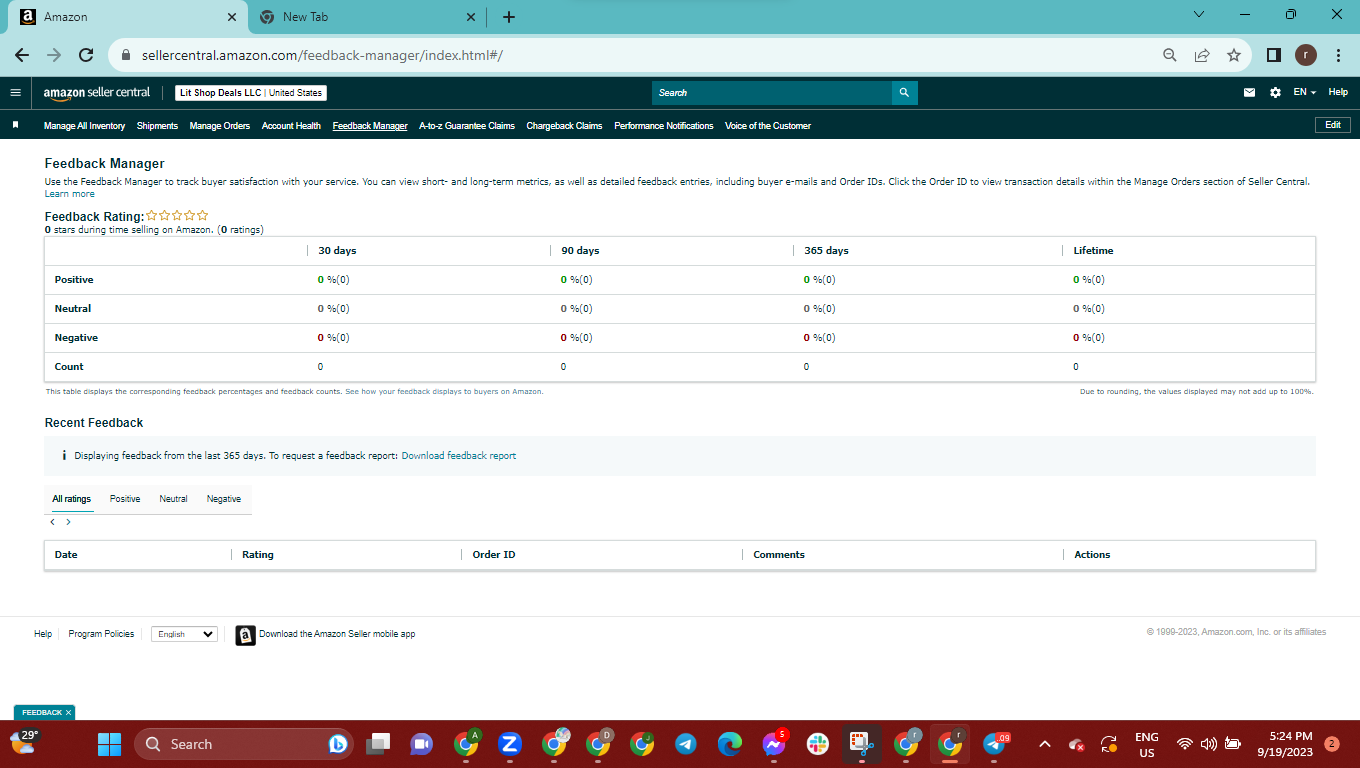Click the Lifetime column header
The width and height of the screenshot is (1360, 768).
pyautogui.click(x=1093, y=251)
